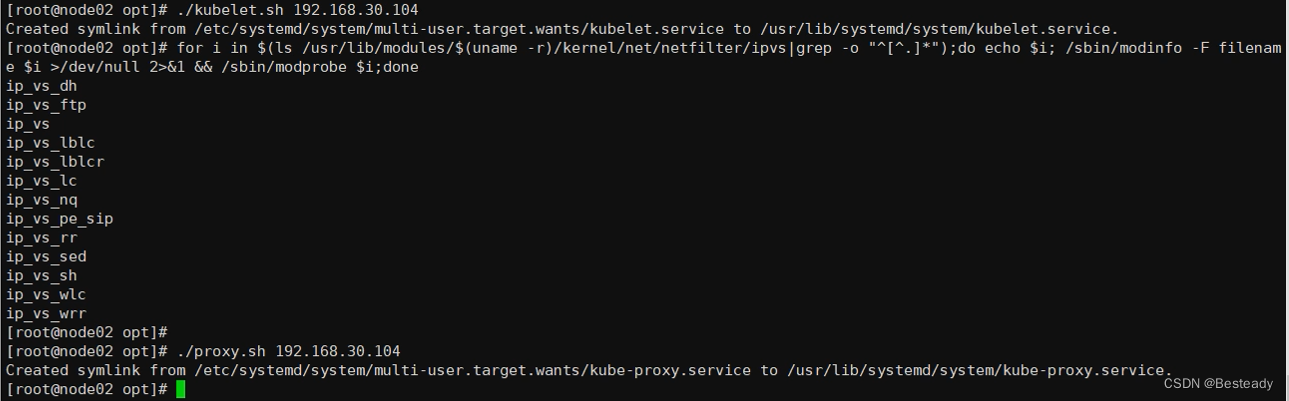Viewport: 1289px width, 401px height.
Task: Click the /usr/lib/systemd/system/kube-proxy.service path
Action: coord(979,370)
